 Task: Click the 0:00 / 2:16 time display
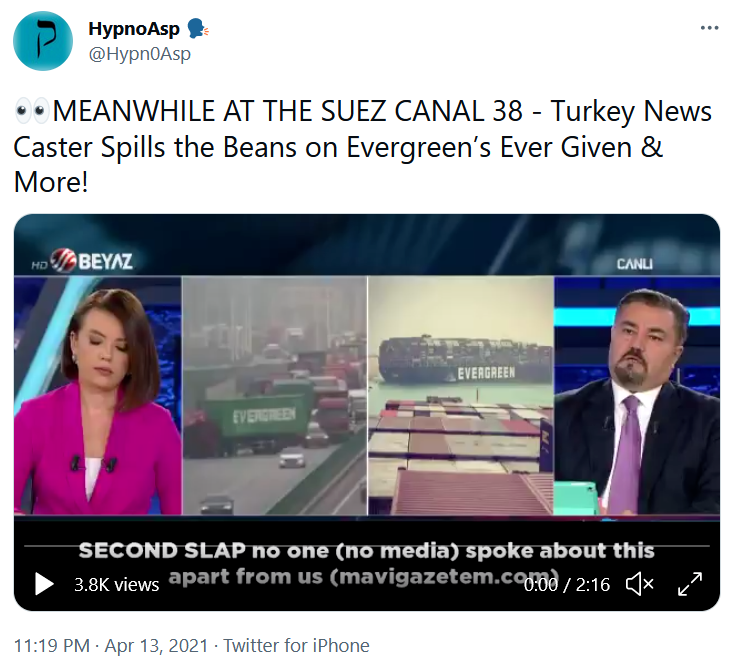tap(567, 585)
